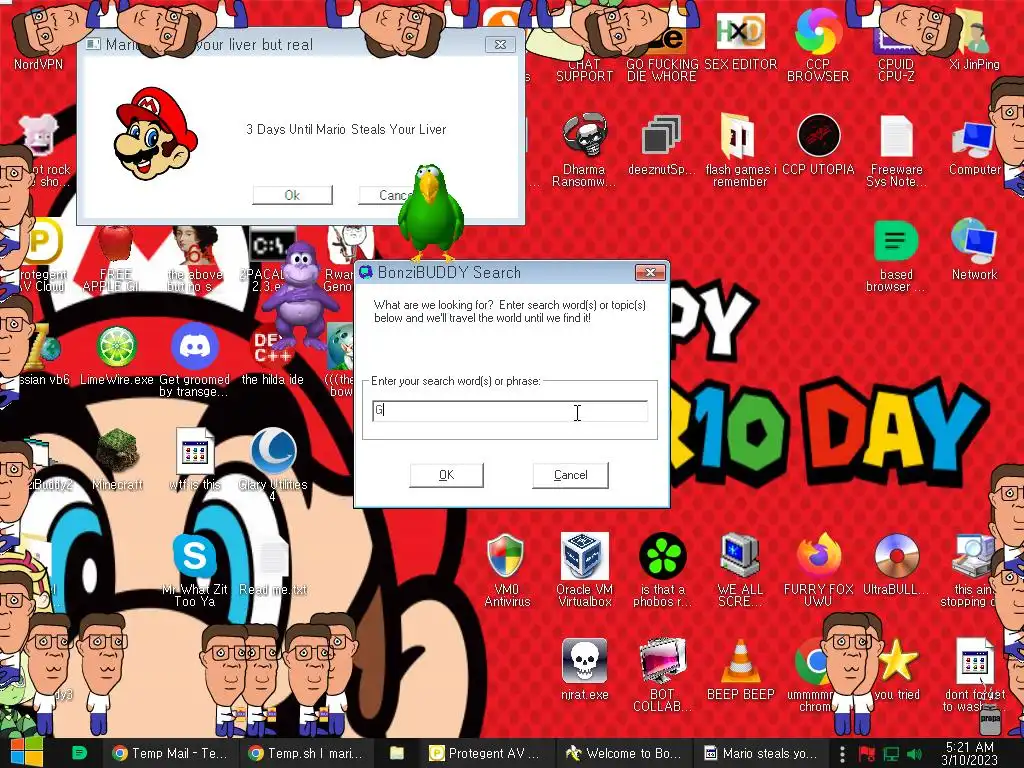
Task: Click the purple Bonzi gorilla character
Action: coord(299,297)
